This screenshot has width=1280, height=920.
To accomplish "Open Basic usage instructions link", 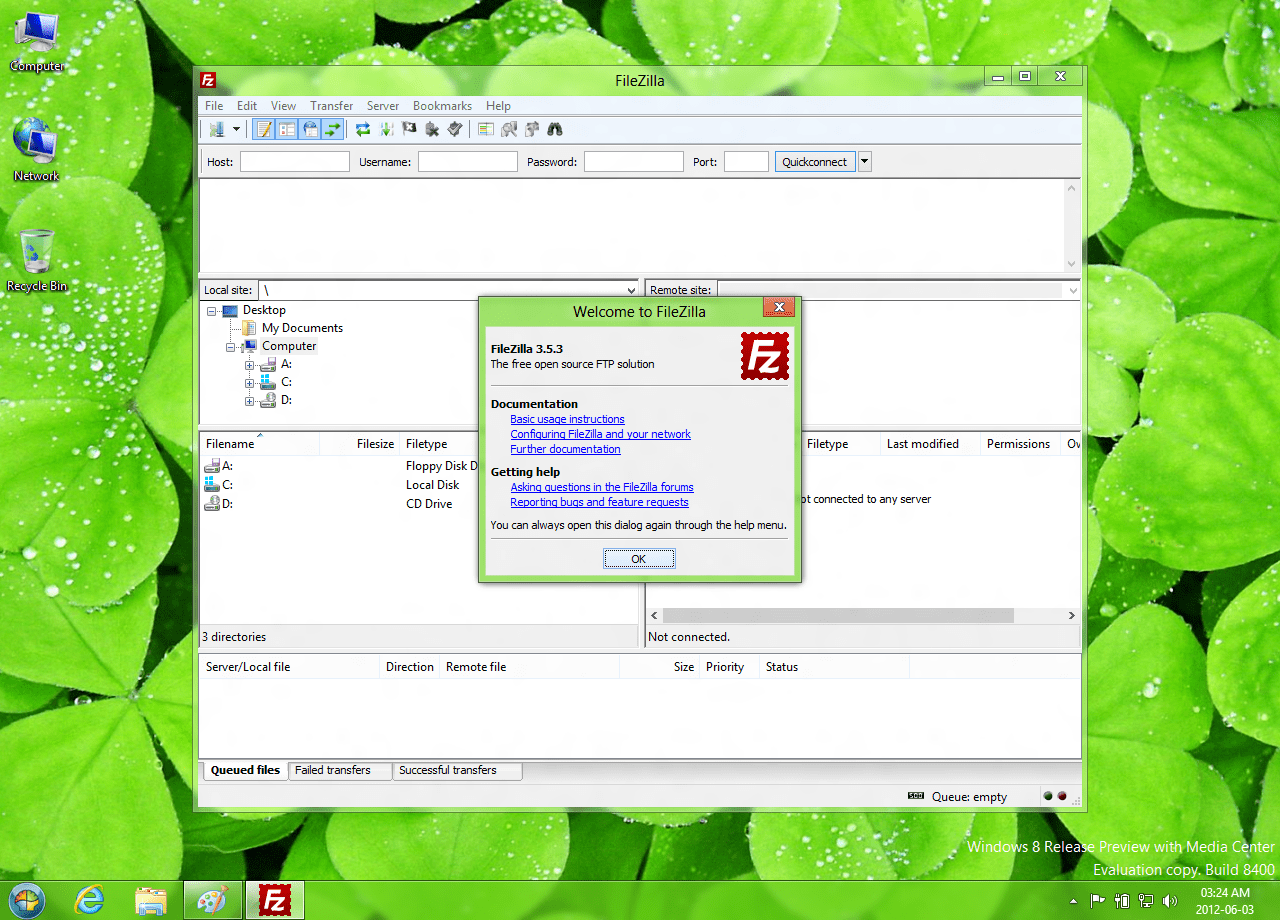I will click(x=567, y=420).
